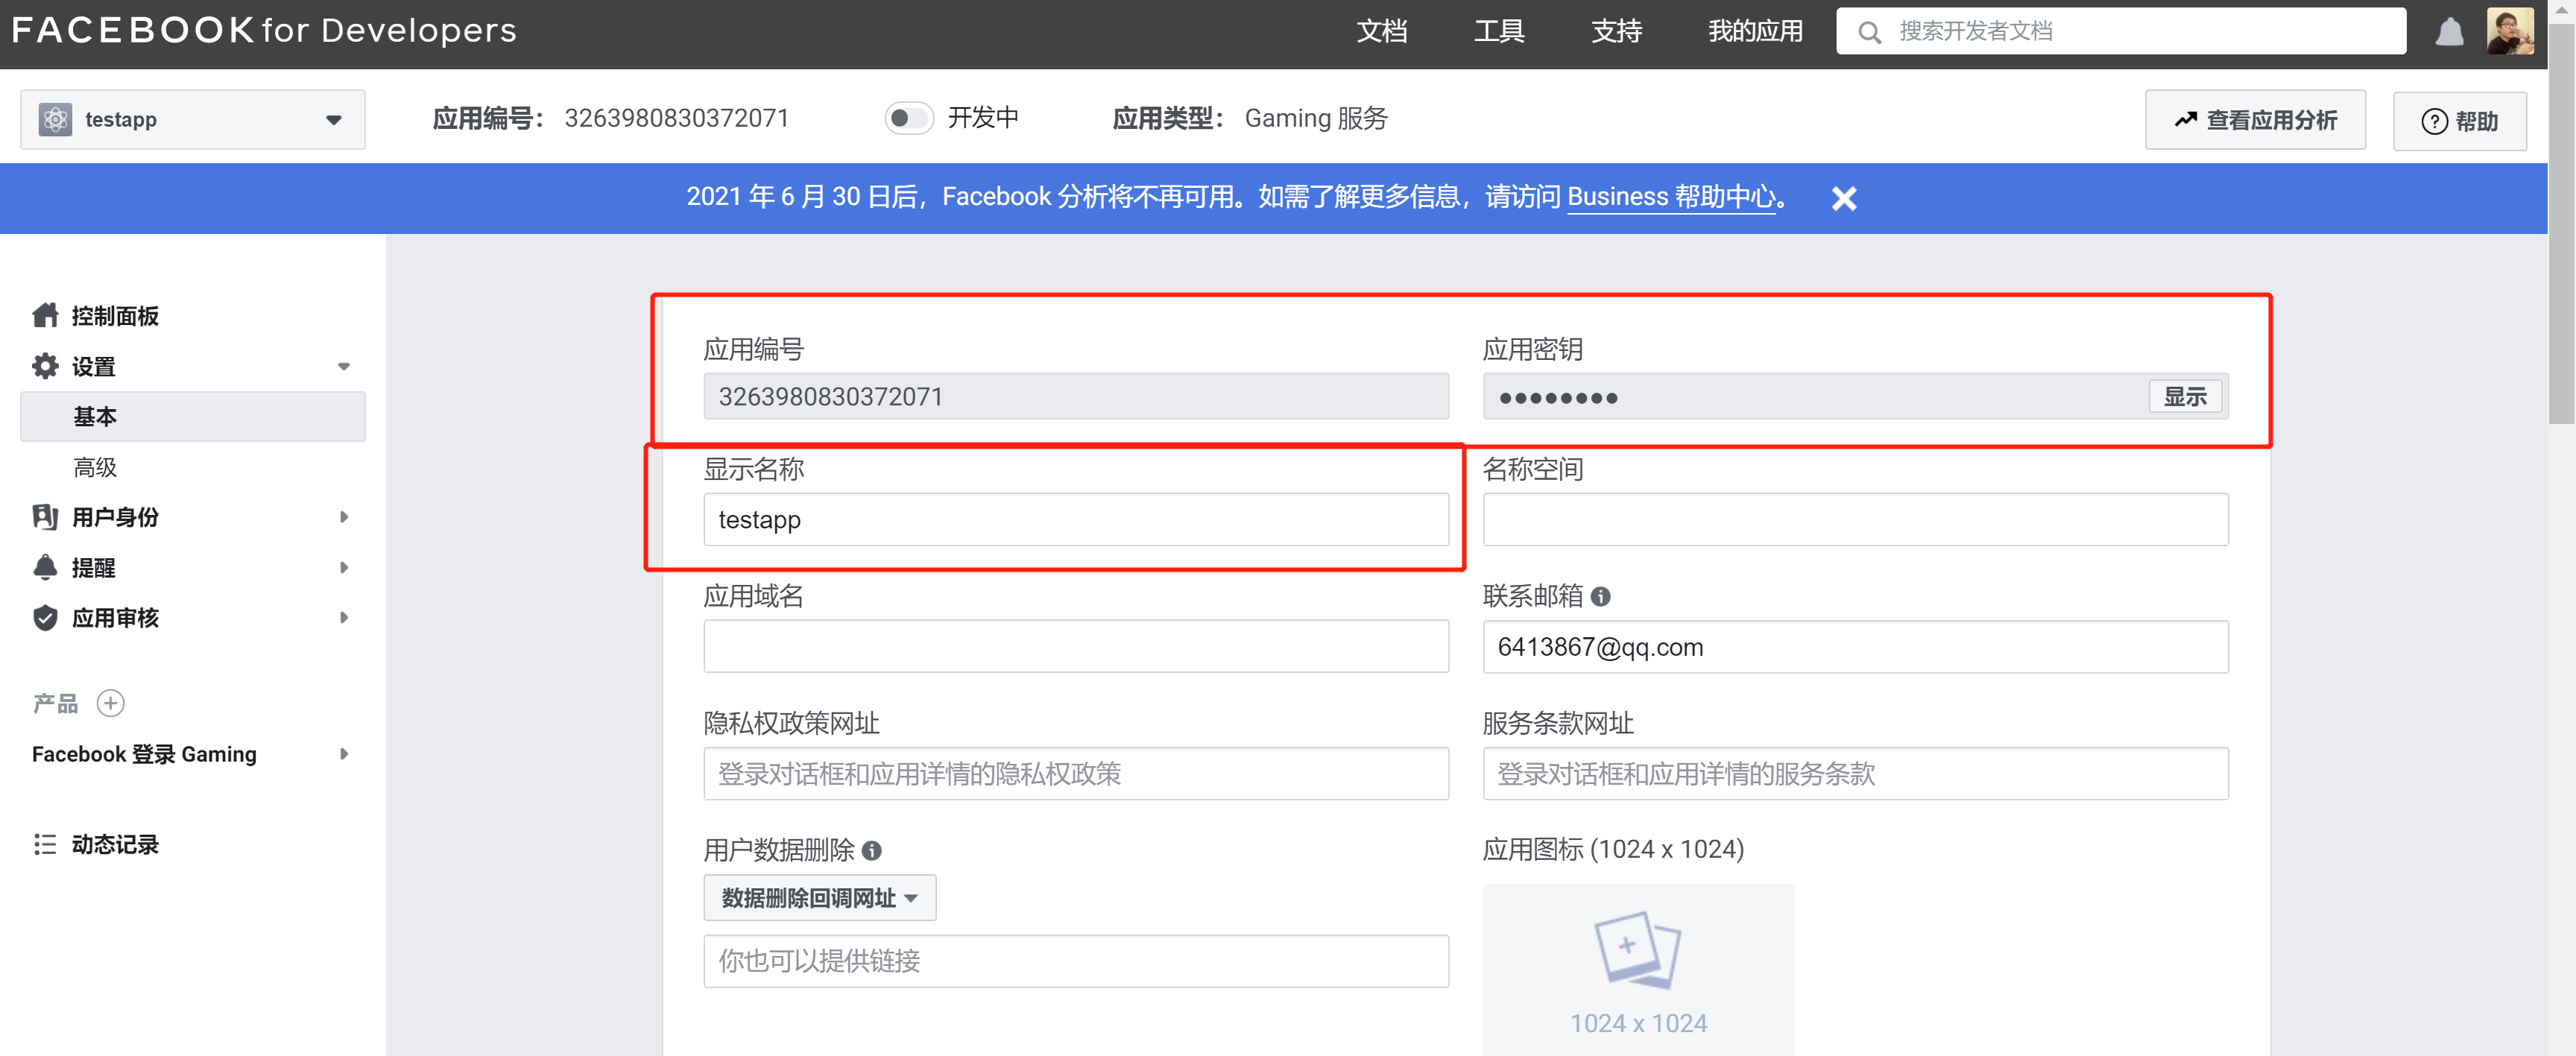Click info icon next to 联系邮箱
The height and width of the screenshot is (1056, 2576).
point(1601,597)
